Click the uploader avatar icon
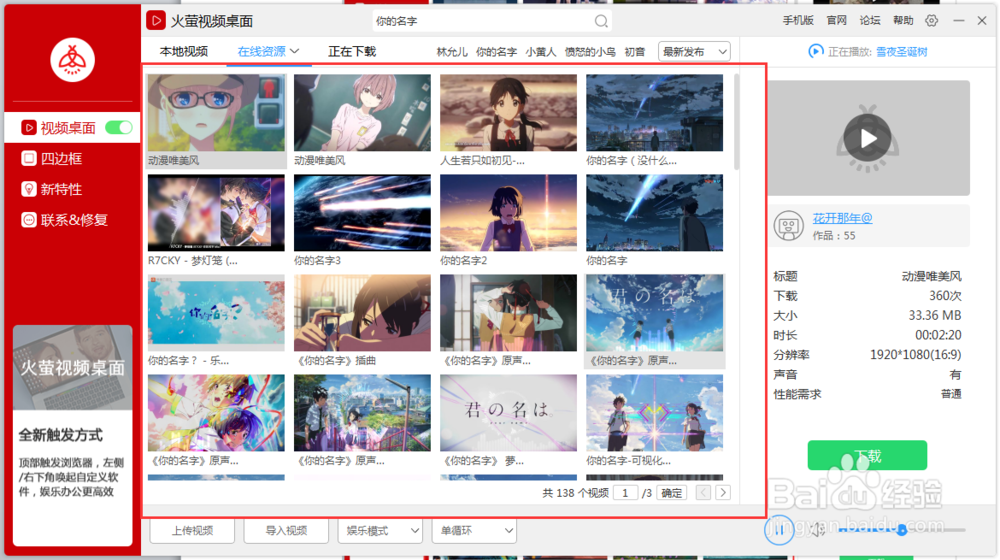The width and height of the screenshot is (1000, 560). point(788,226)
